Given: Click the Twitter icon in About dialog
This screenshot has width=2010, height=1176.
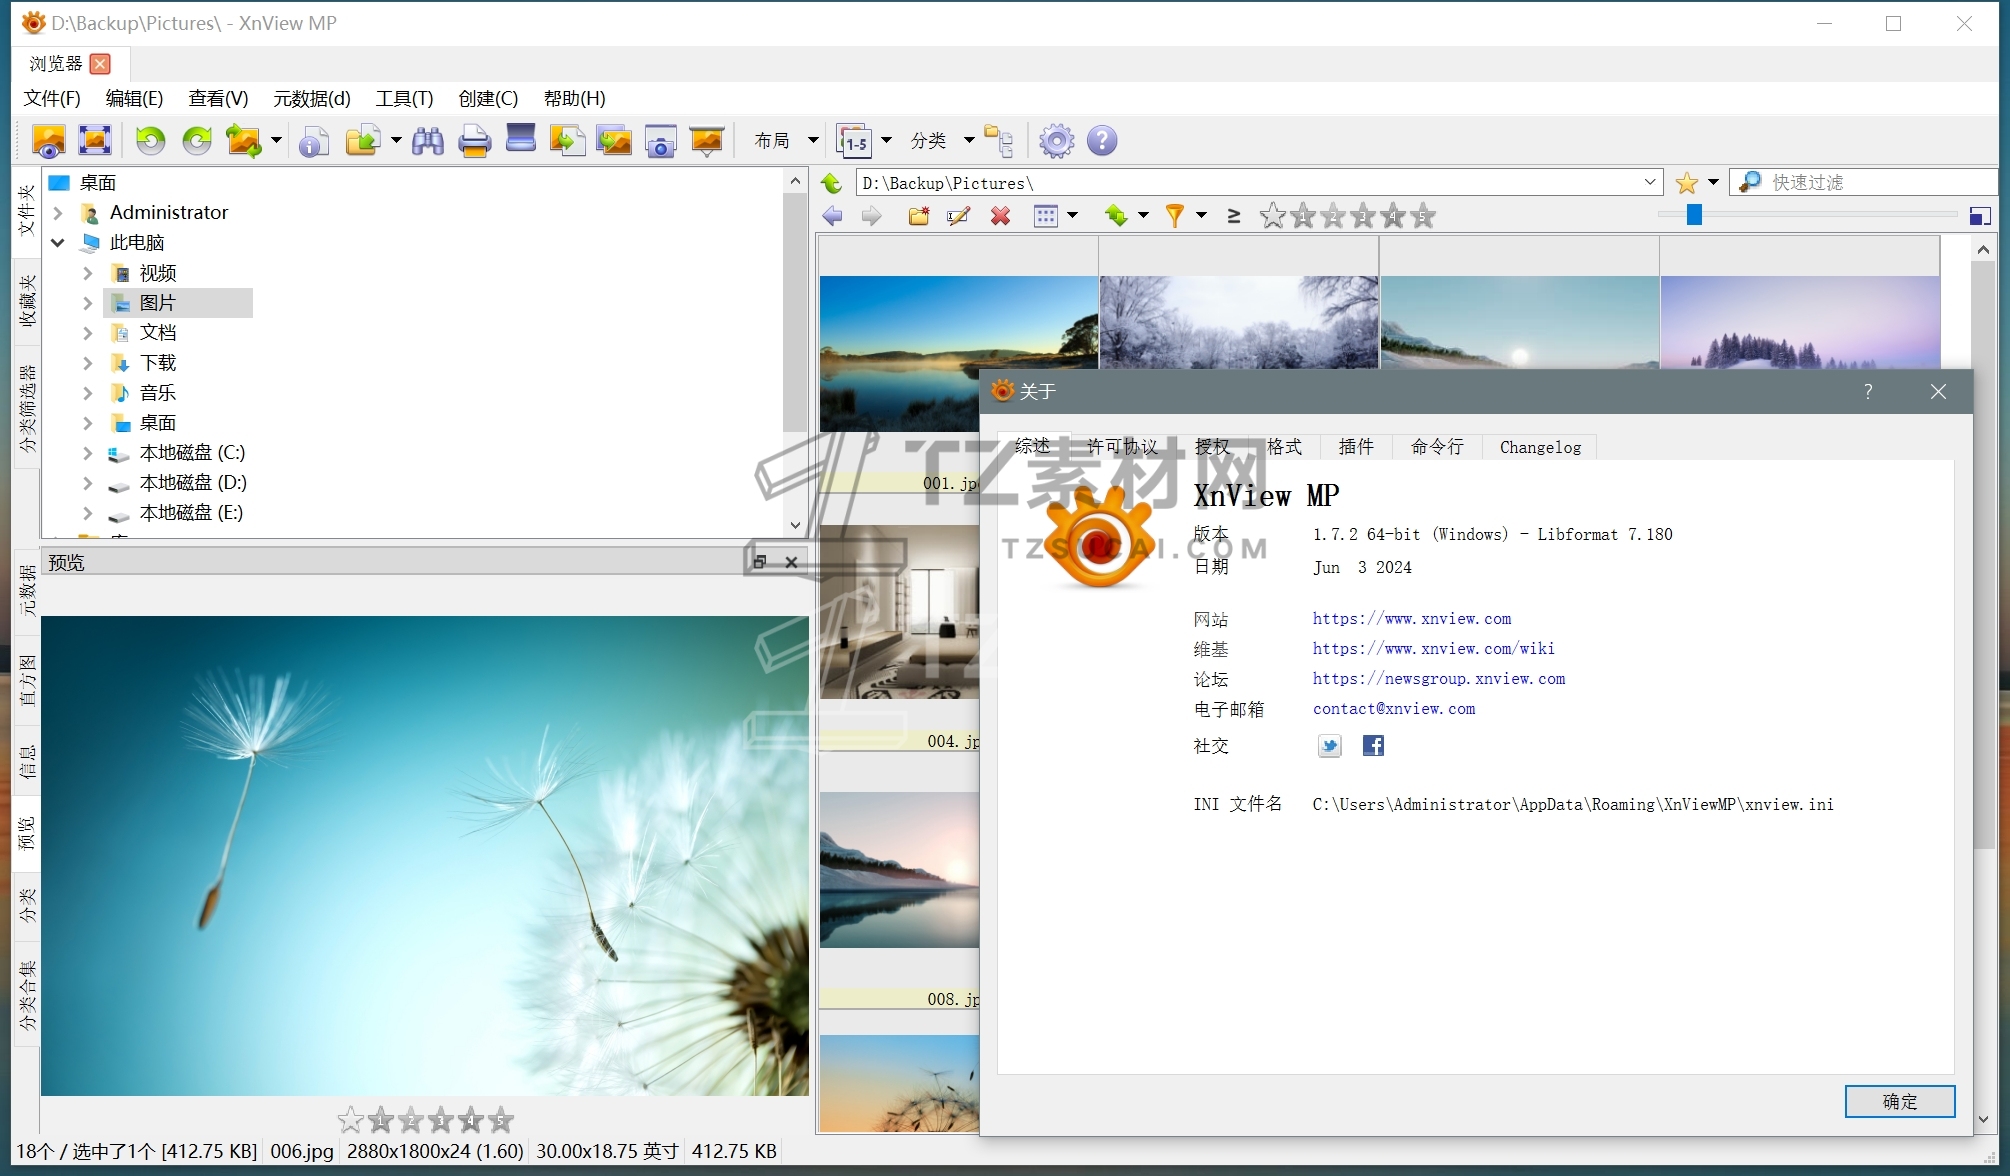Looking at the screenshot, I should 1329,746.
